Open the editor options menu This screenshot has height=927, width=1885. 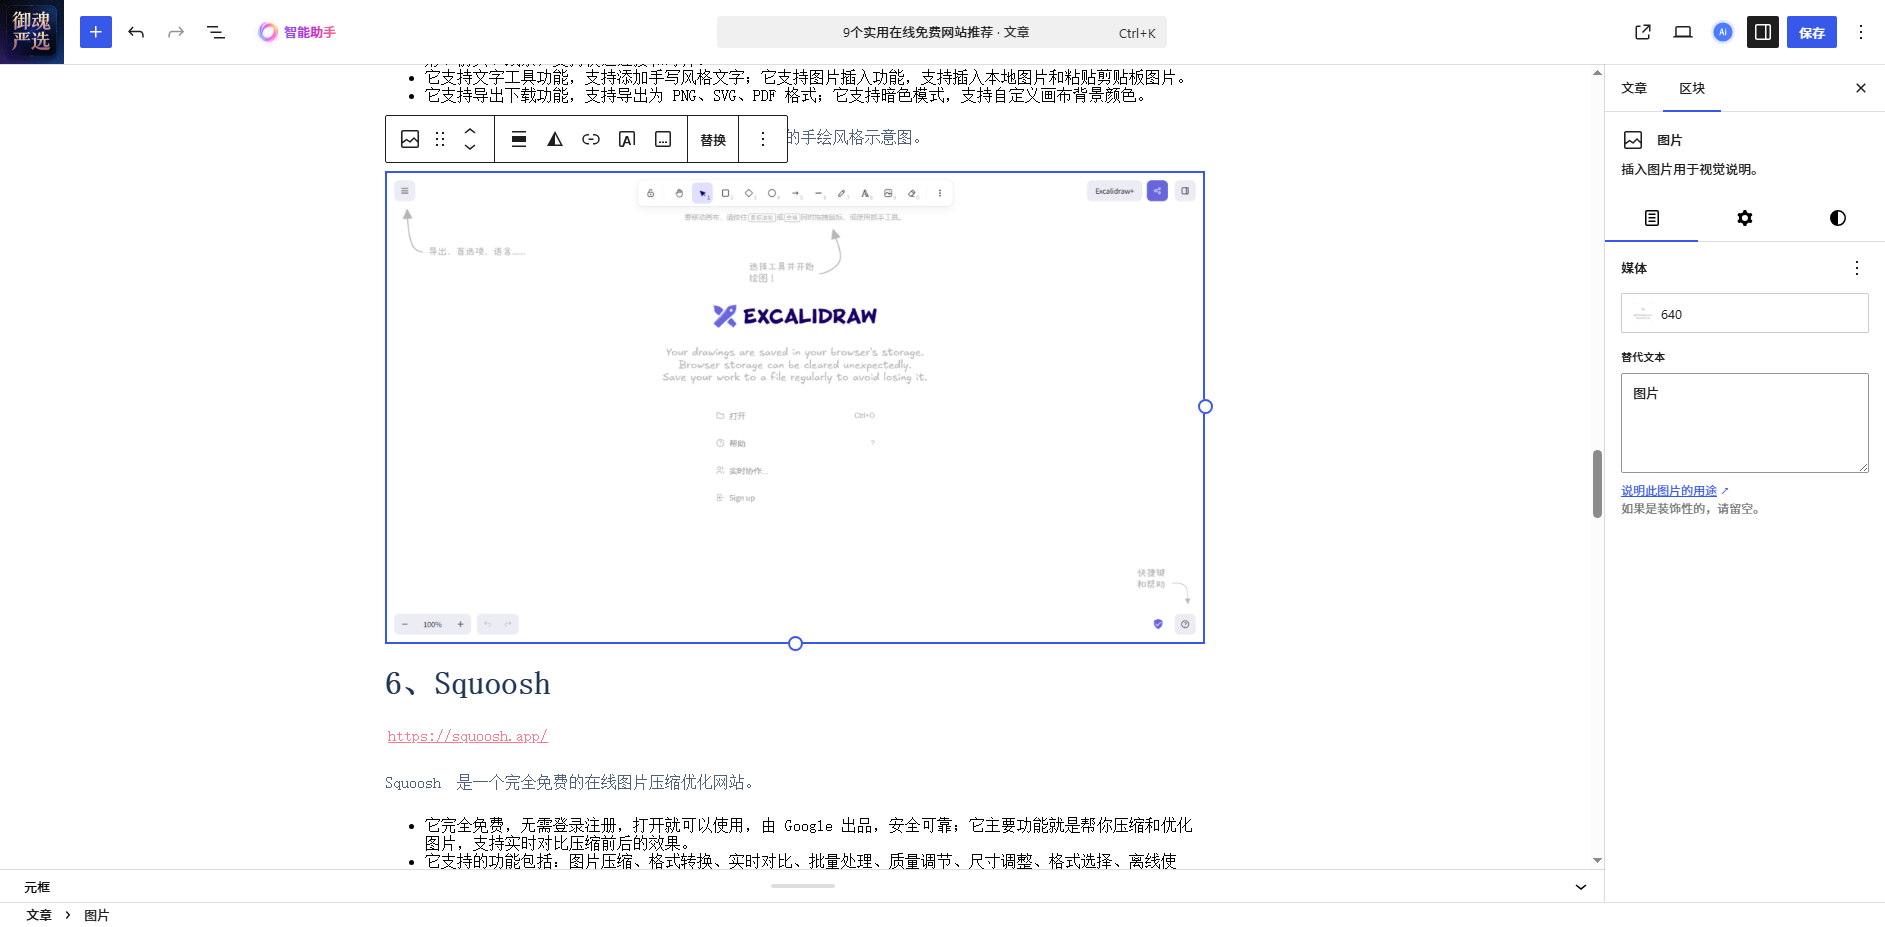1861,32
